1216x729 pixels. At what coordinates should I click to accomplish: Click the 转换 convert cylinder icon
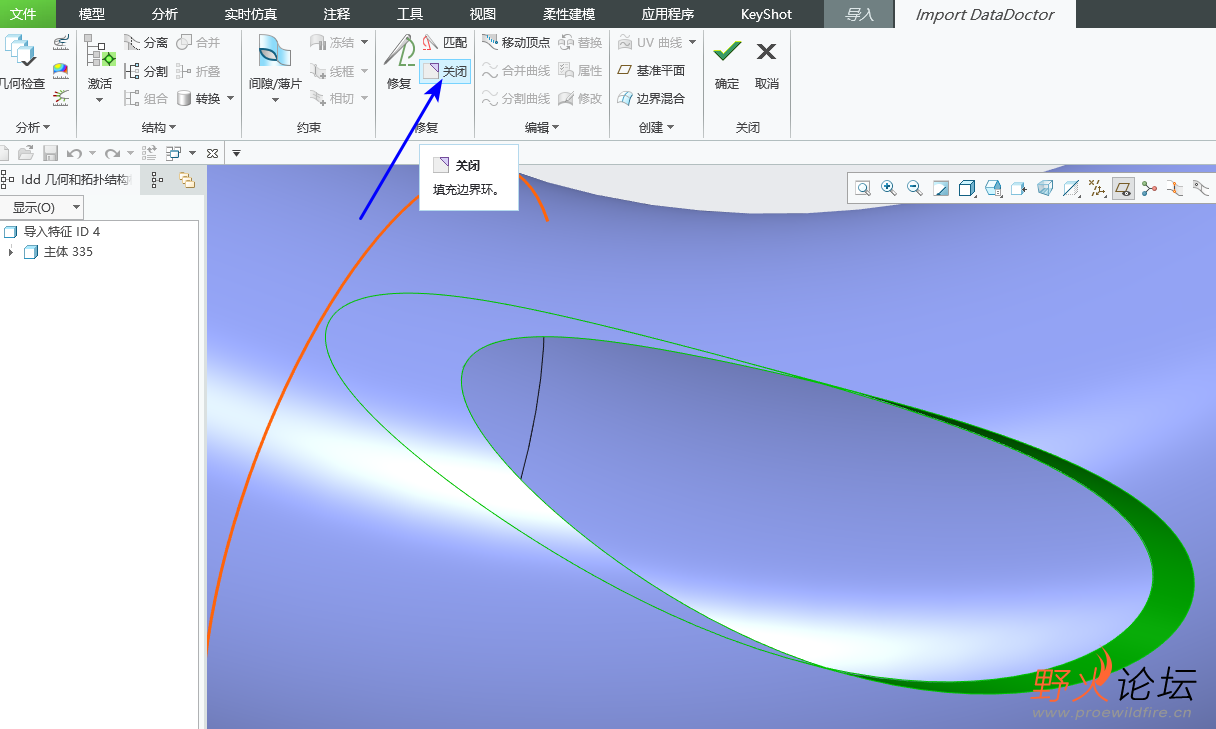[x=185, y=98]
